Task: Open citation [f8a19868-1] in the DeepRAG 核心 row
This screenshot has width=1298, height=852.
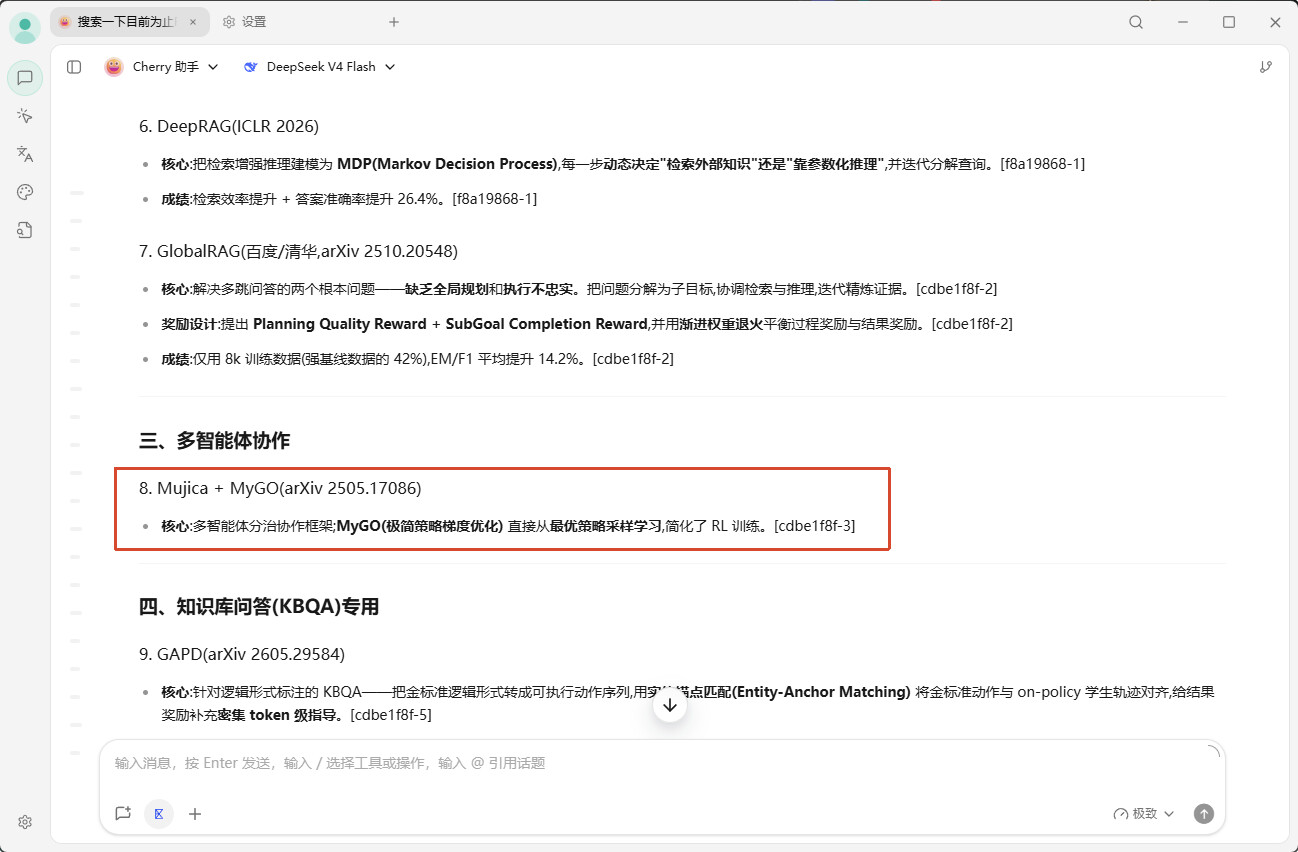Action: 1042,163
